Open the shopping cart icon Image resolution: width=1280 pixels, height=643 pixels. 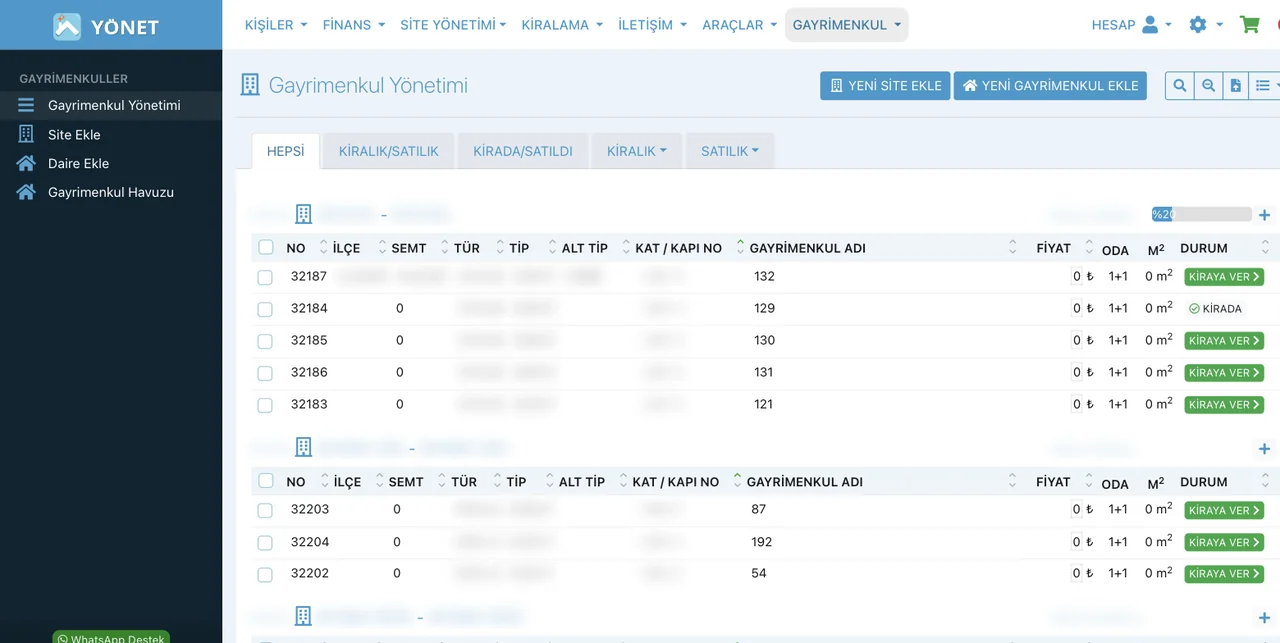coord(1250,25)
